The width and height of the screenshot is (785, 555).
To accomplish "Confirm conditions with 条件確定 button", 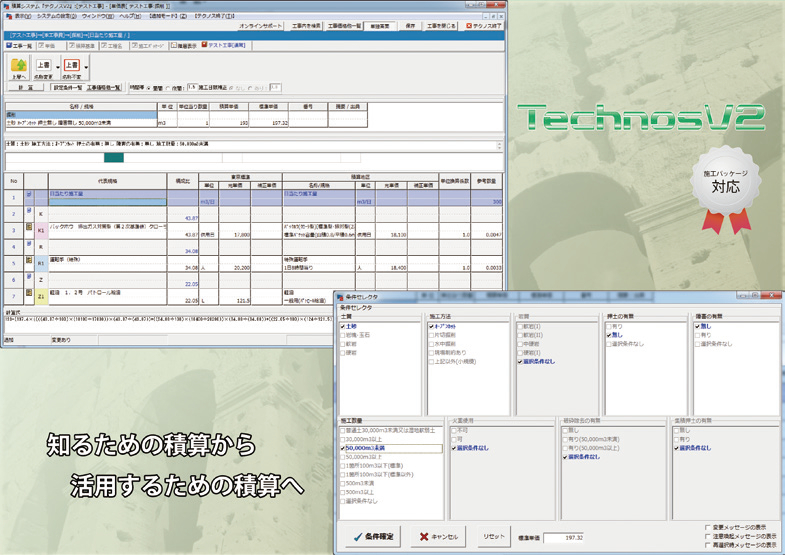I will tap(373, 536).
